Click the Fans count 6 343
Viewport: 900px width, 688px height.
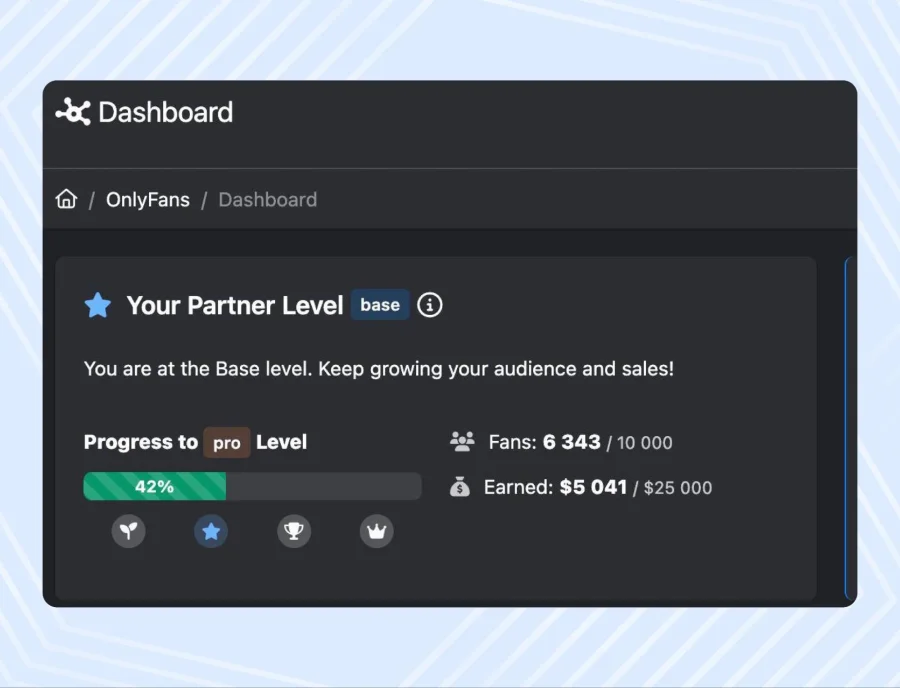(x=571, y=442)
